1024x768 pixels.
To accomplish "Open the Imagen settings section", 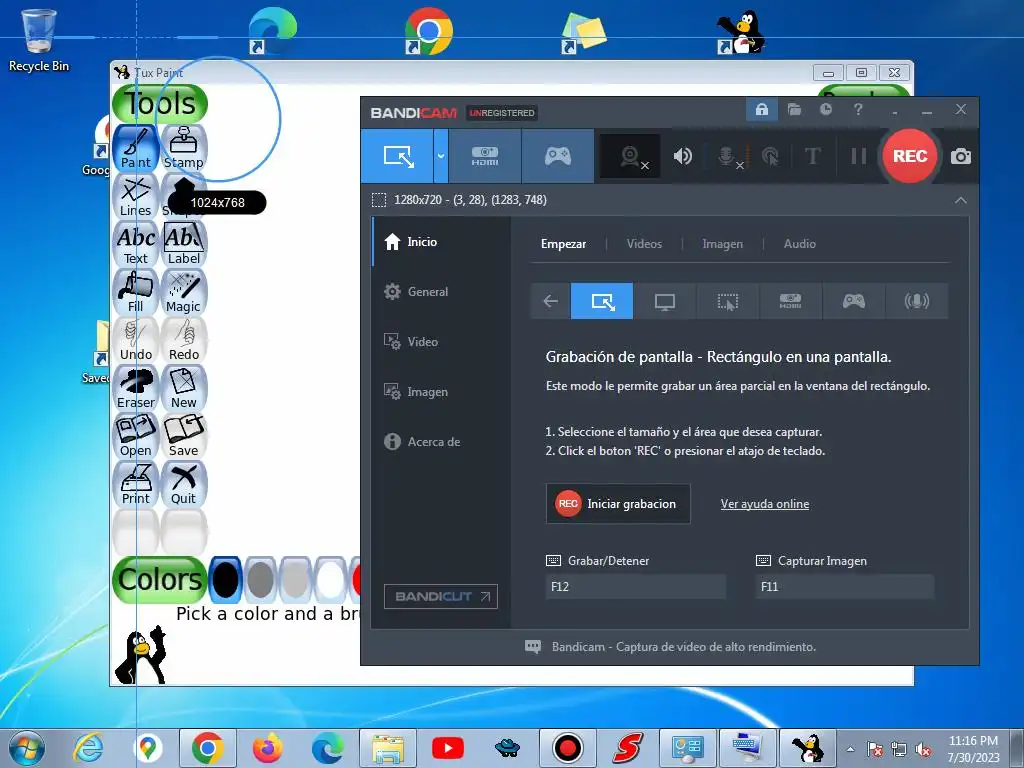I will click(x=441, y=392).
